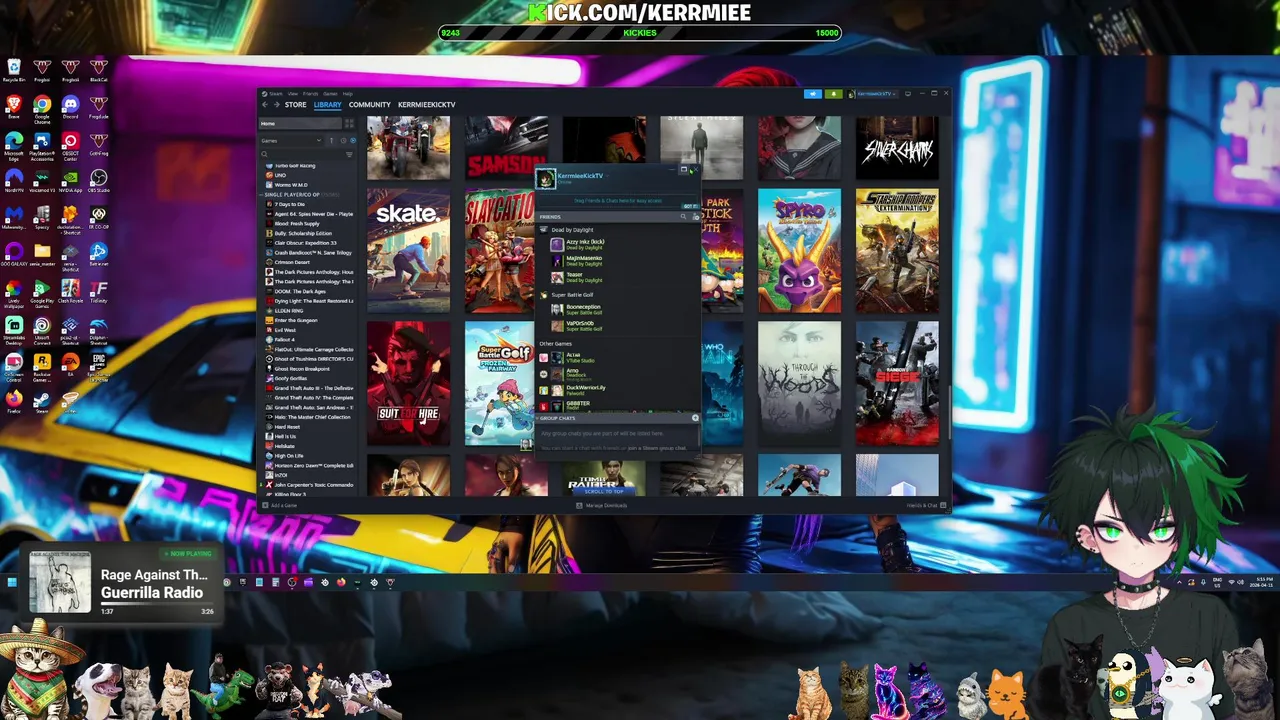Click the blue announcements button in Steam header
The width and height of the screenshot is (1280, 720).
813,94
